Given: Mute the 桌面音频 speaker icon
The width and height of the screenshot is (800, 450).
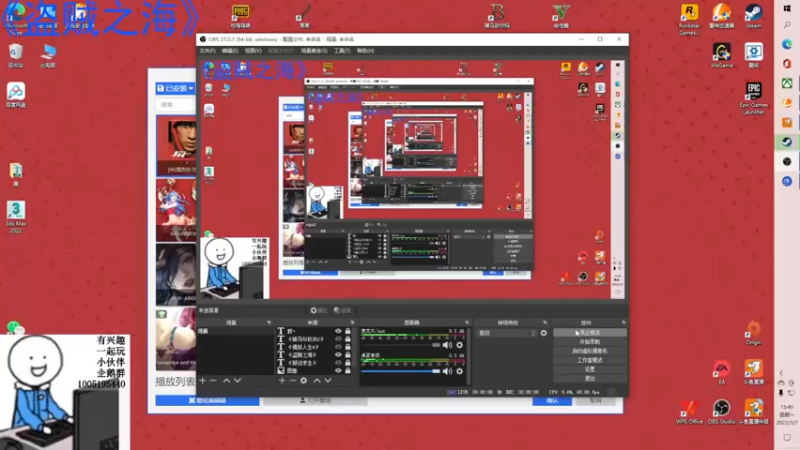Looking at the screenshot, I should [x=447, y=371].
